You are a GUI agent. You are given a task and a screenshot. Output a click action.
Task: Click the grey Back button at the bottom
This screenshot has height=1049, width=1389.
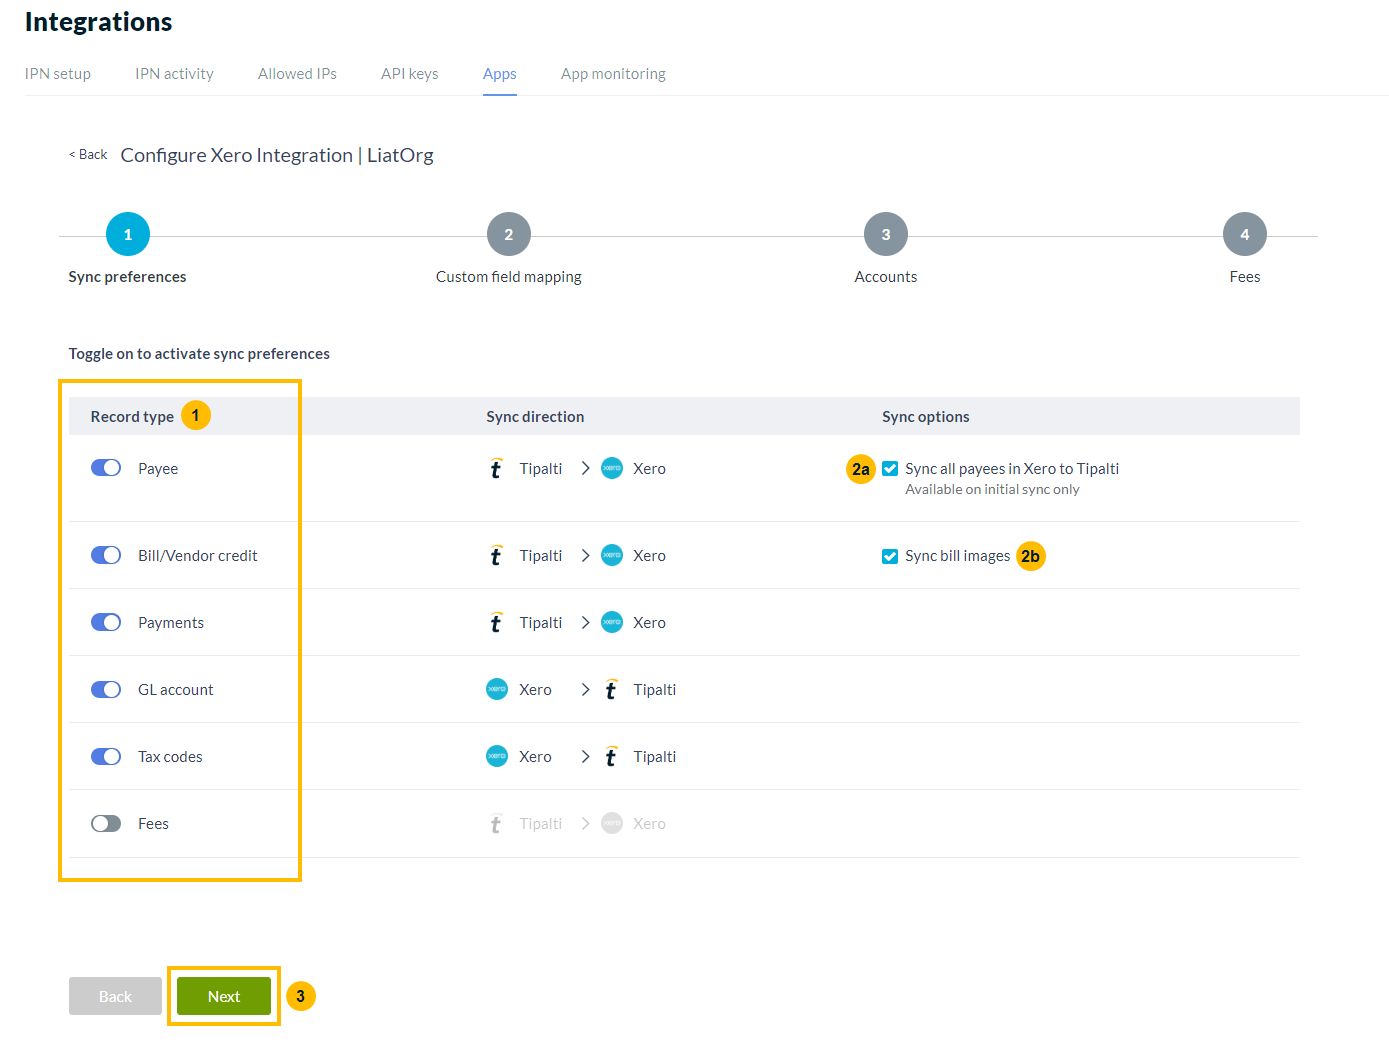(x=114, y=996)
